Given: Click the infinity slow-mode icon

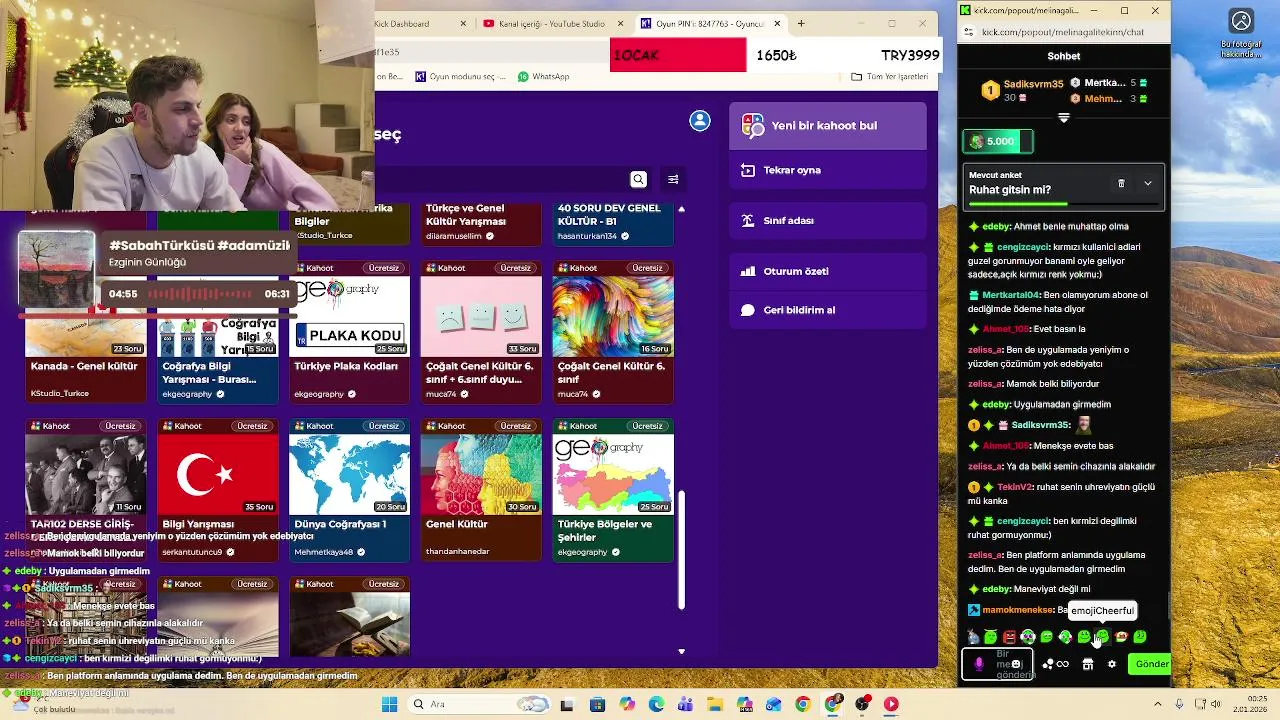Looking at the screenshot, I should pos(1062,664).
